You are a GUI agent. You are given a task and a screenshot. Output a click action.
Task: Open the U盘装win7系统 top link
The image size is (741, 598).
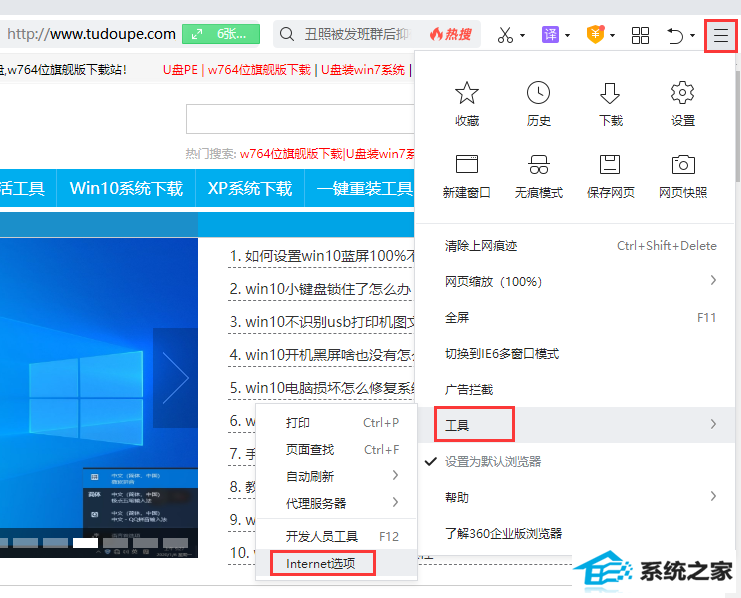[x=363, y=69]
